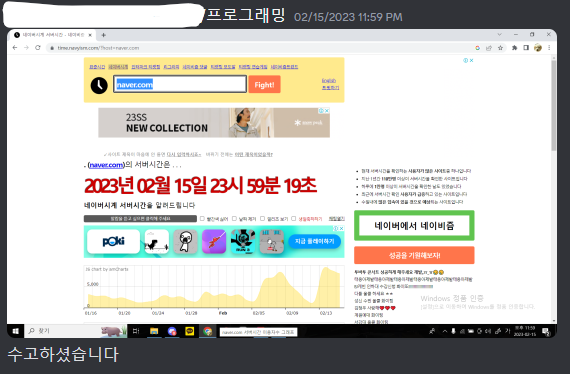This screenshot has height=374, width=570.
Task: Click the red server time 2023년 02월 15일
Action: pyautogui.click(x=200, y=186)
